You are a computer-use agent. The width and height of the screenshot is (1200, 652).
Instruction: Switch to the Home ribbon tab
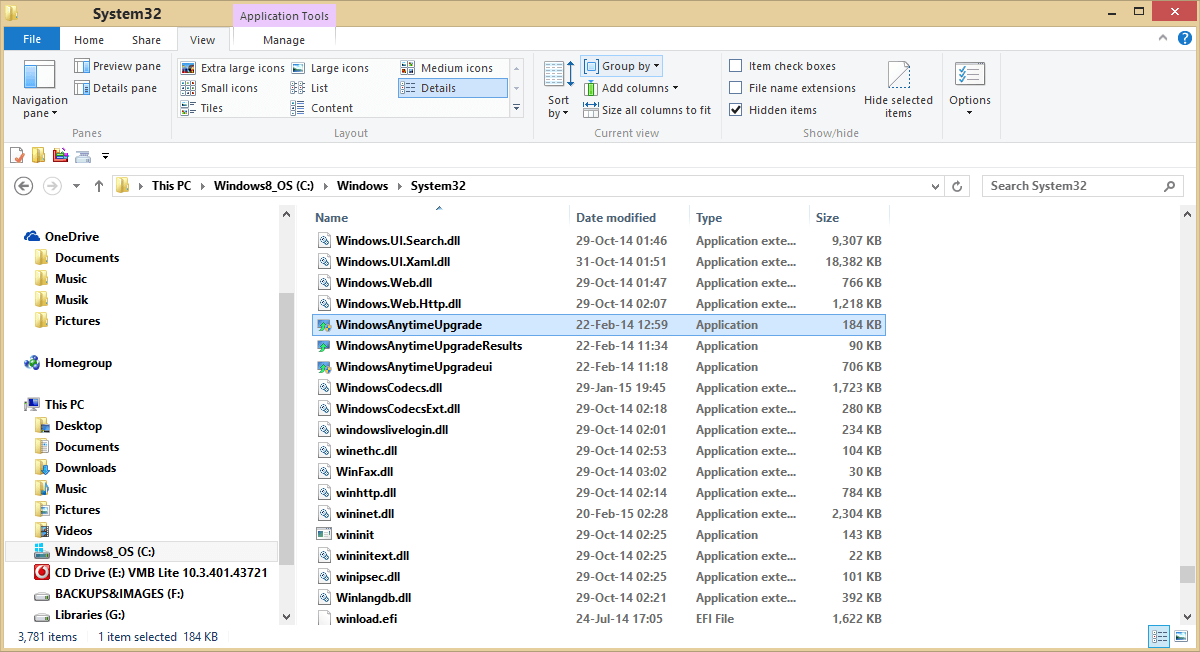tap(89, 40)
